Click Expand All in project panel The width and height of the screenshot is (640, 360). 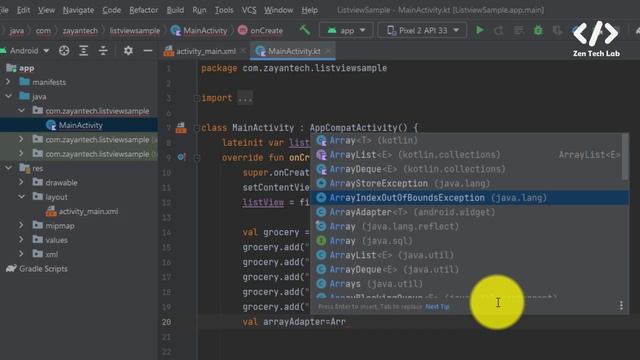pyautogui.click(x=84, y=51)
